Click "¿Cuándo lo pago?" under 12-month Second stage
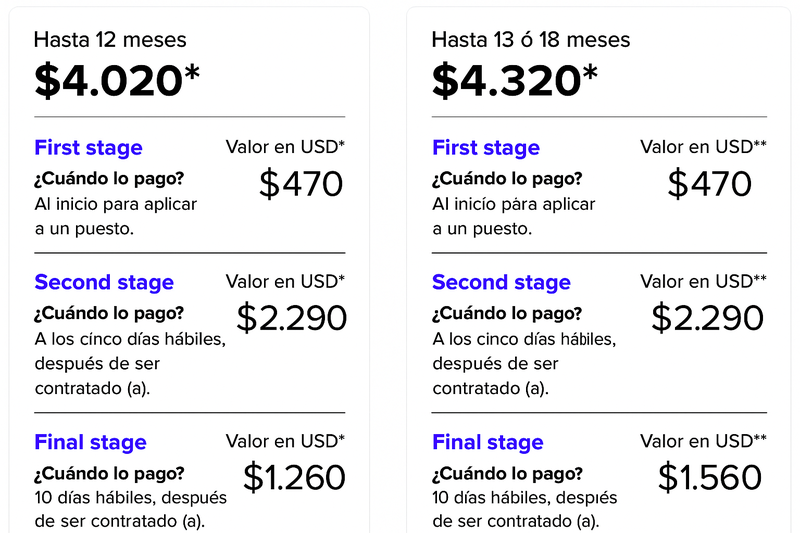Screen dimensions: 800x533 pos(109,312)
